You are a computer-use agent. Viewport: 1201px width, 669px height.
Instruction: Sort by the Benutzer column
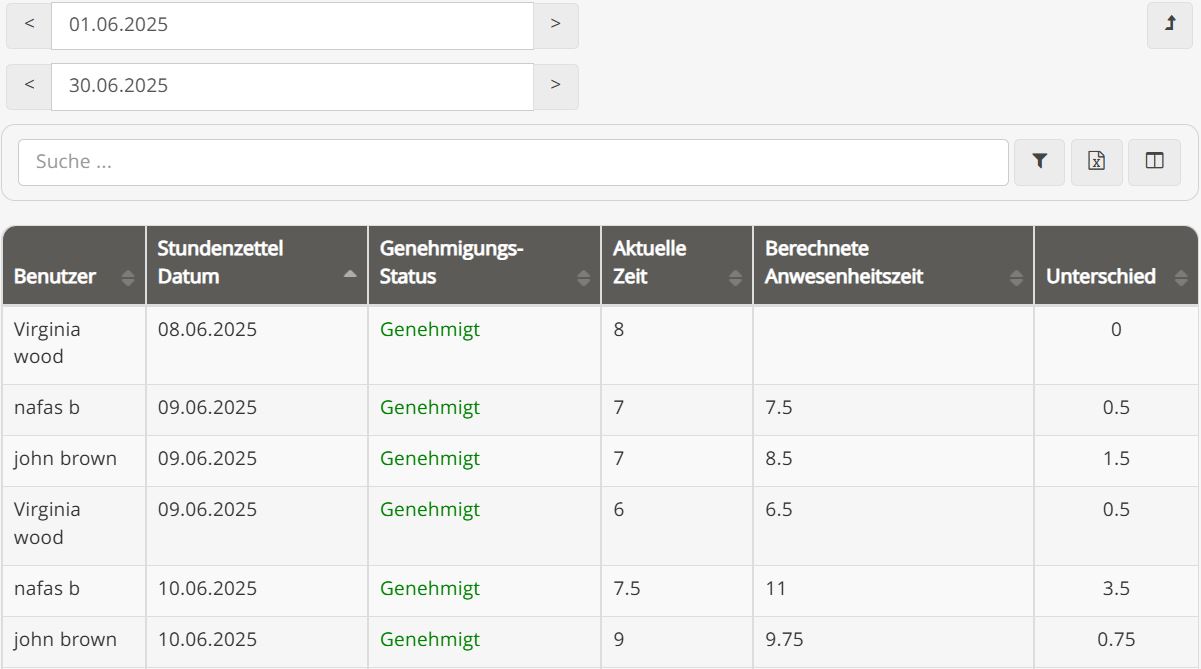[74, 265]
